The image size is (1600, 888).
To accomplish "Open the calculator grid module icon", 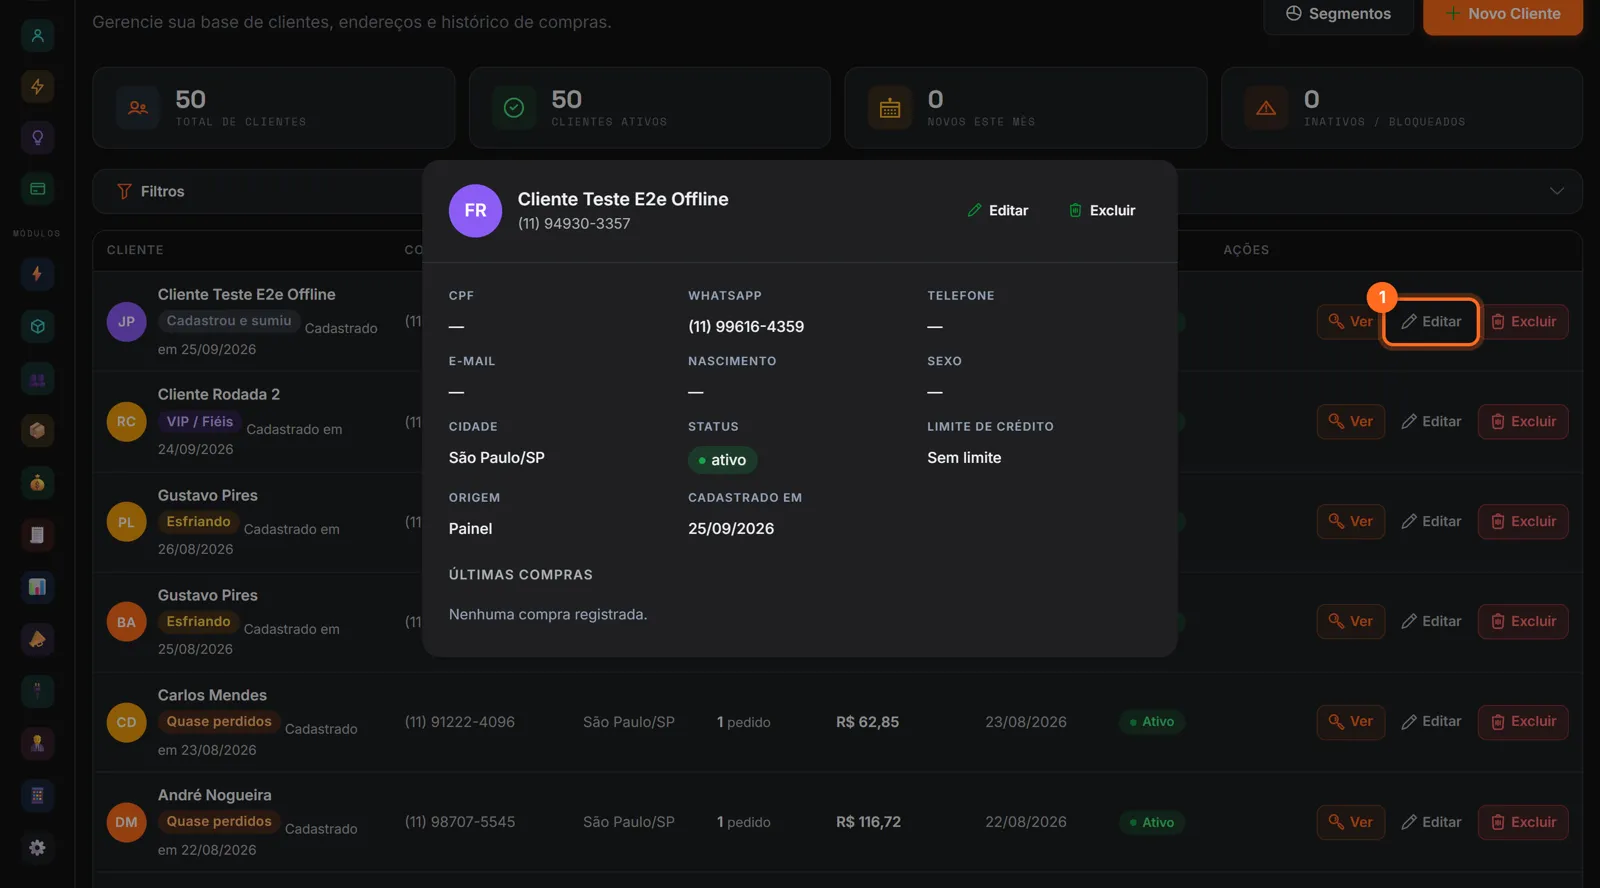I will pos(37,796).
